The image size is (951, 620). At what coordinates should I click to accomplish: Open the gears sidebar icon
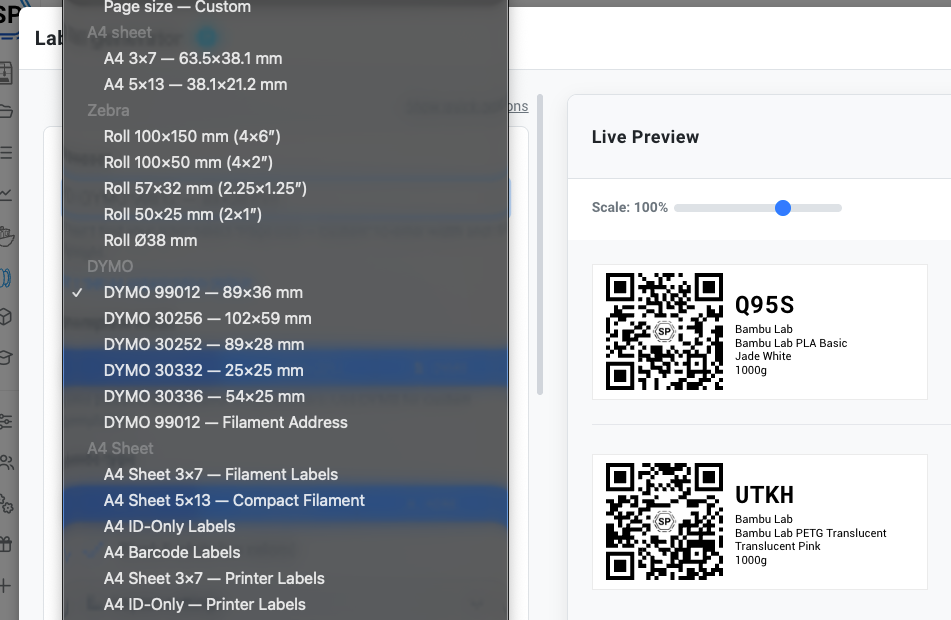tap(6, 504)
